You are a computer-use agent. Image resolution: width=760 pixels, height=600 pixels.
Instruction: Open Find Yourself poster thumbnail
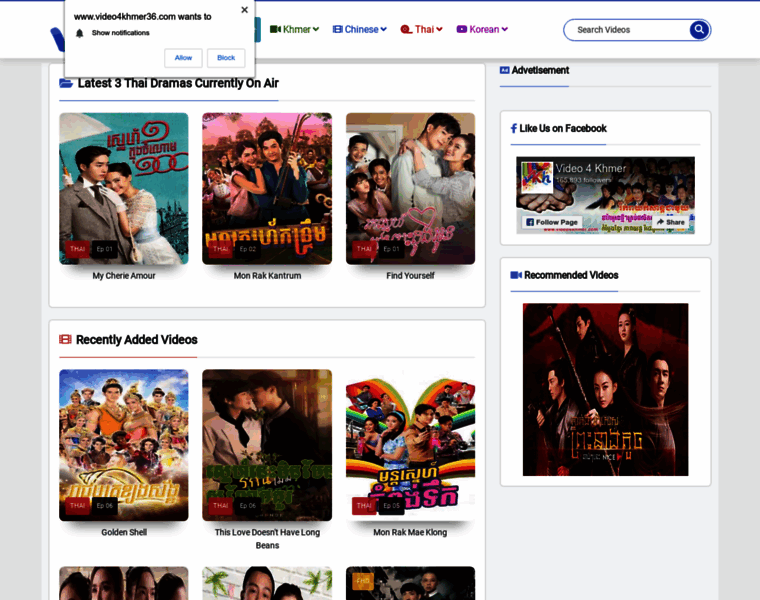pos(411,189)
